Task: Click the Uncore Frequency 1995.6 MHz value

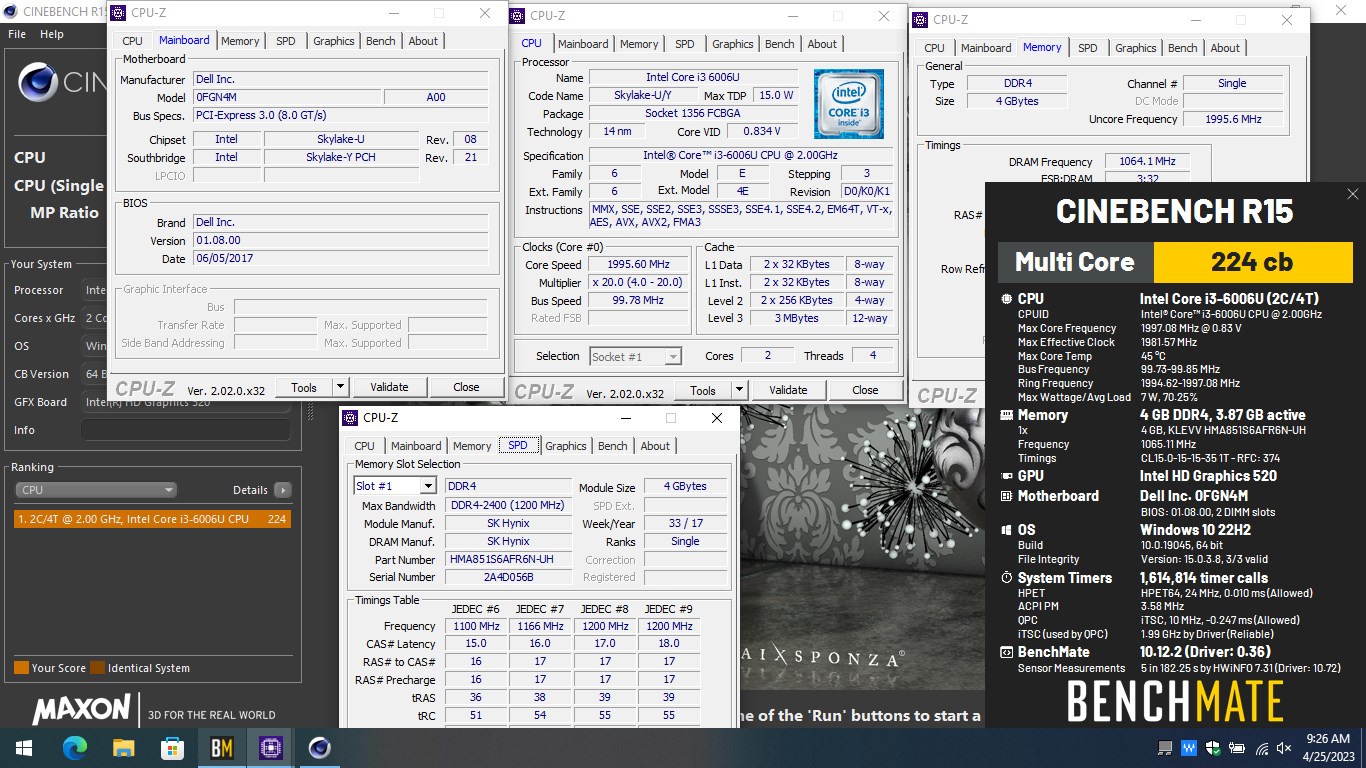Action: [x=1232, y=119]
